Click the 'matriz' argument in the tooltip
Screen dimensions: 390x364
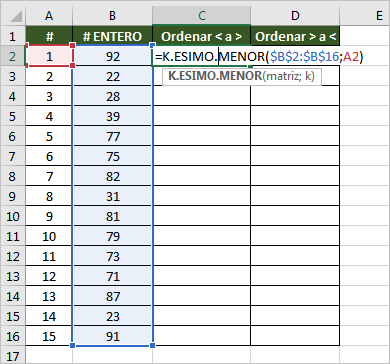click(x=282, y=76)
